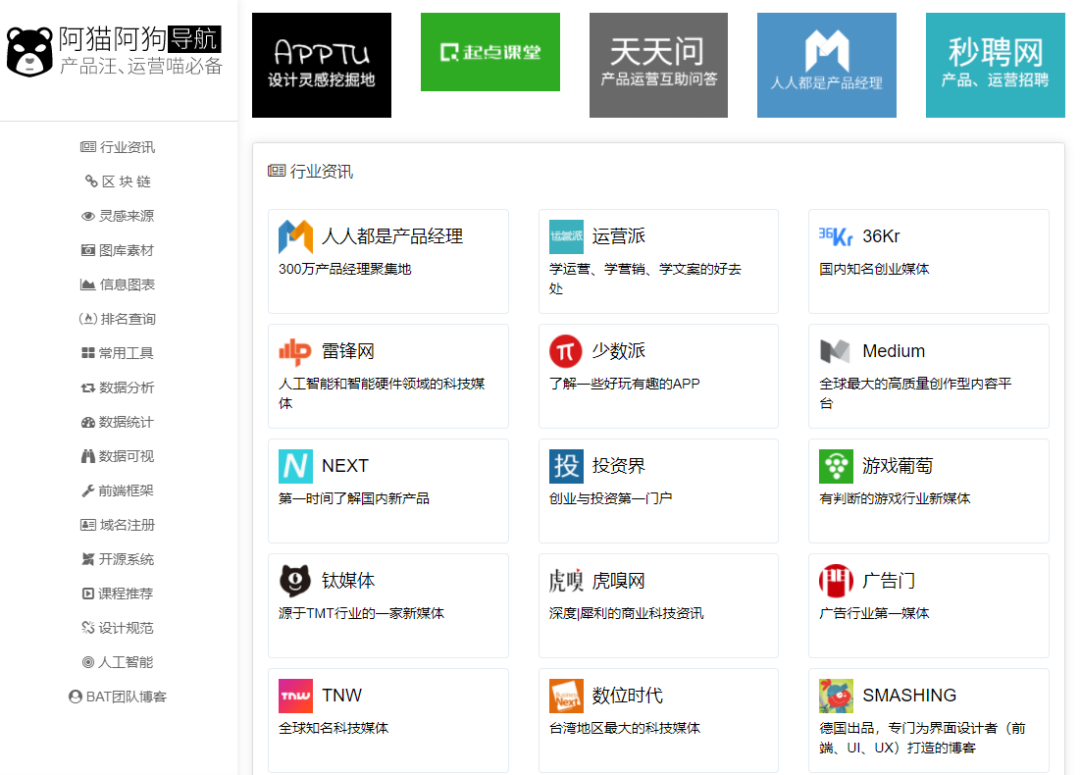Go to 数据可视 sidebar category
This screenshot has width=1080, height=775.
(x=118, y=456)
